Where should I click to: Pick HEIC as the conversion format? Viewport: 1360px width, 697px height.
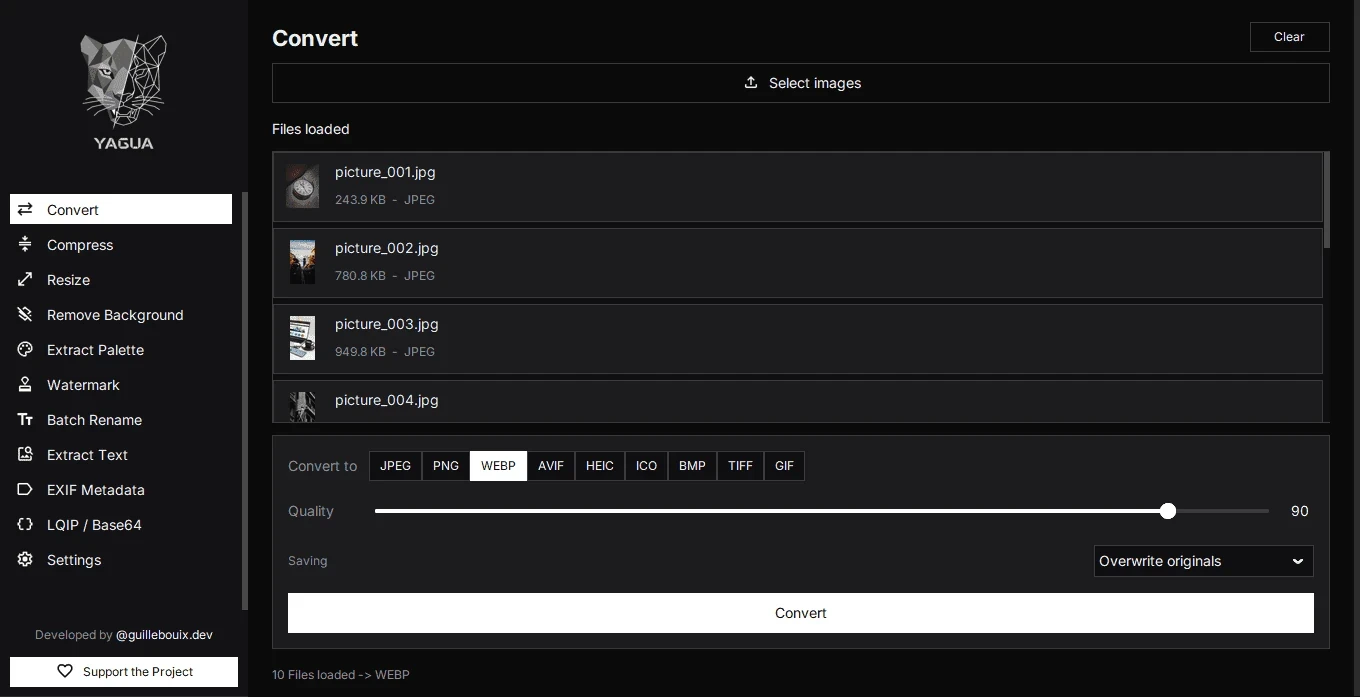600,466
